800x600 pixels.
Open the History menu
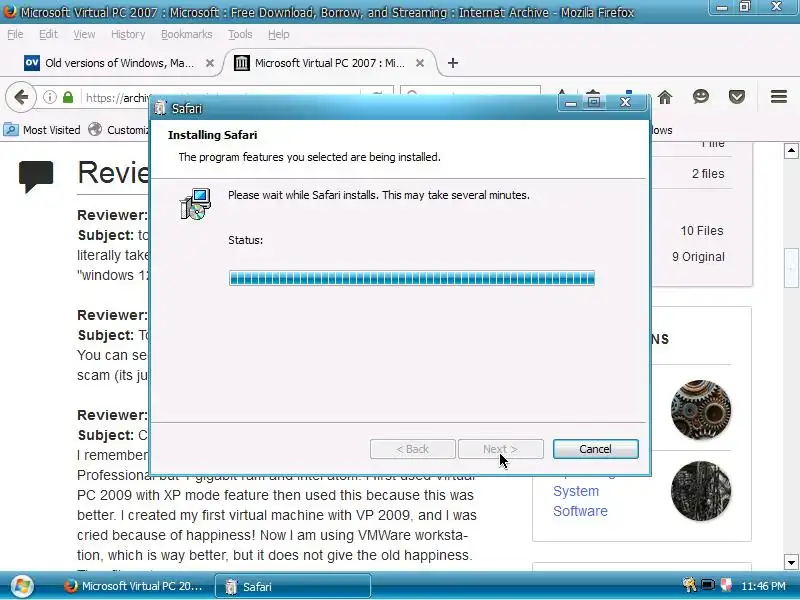click(128, 34)
